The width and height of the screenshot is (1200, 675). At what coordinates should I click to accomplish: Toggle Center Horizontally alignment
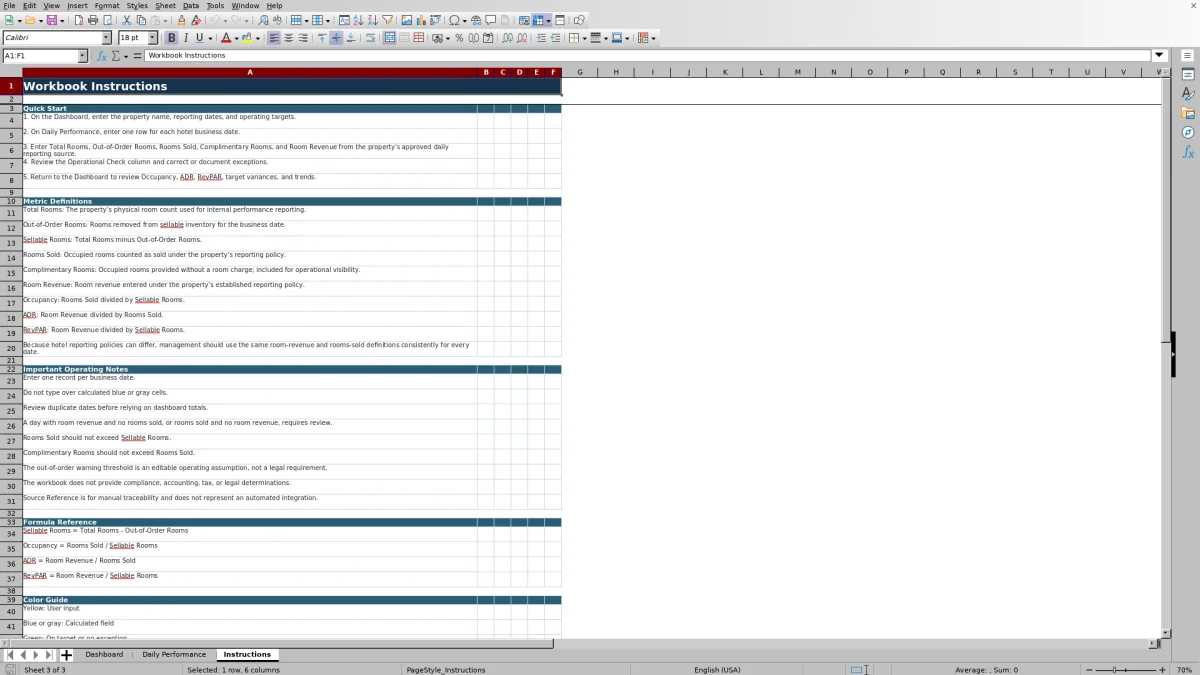tap(288, 38)
